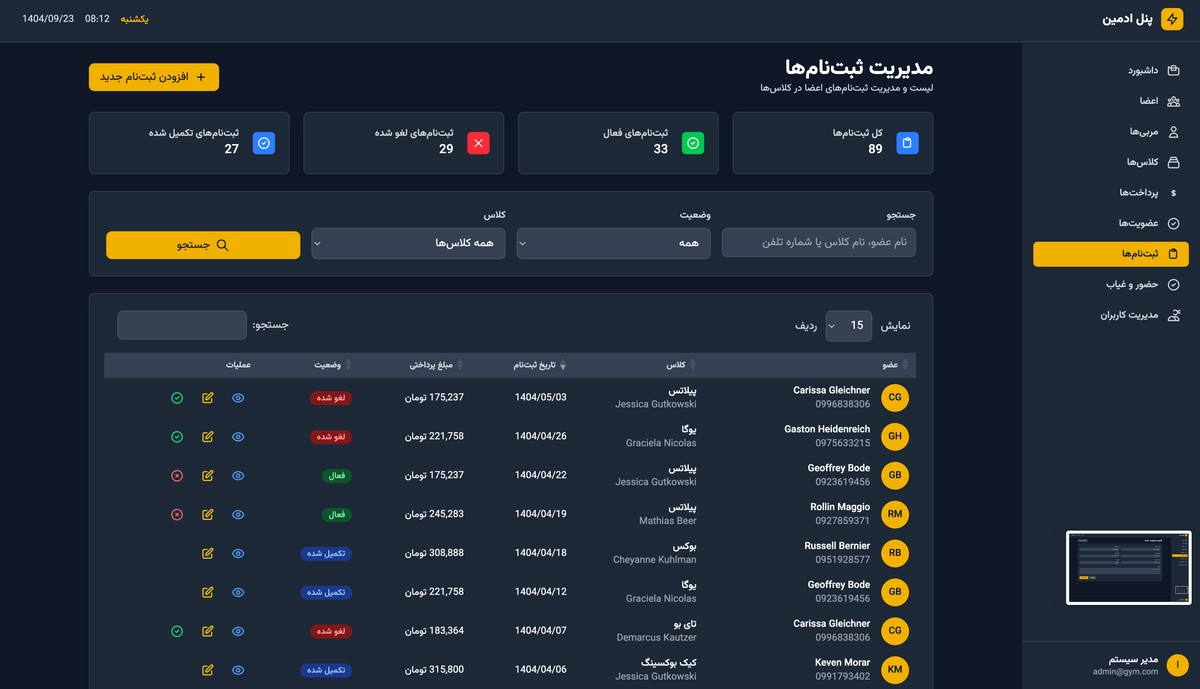Click the red cancel icon on Rollin Maggio's row
1200x689 pixels.
pyautogui.click(x=177, y=514)
